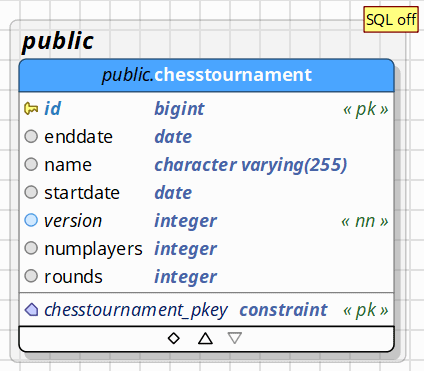Click the date type of enddate

point(173,137)
